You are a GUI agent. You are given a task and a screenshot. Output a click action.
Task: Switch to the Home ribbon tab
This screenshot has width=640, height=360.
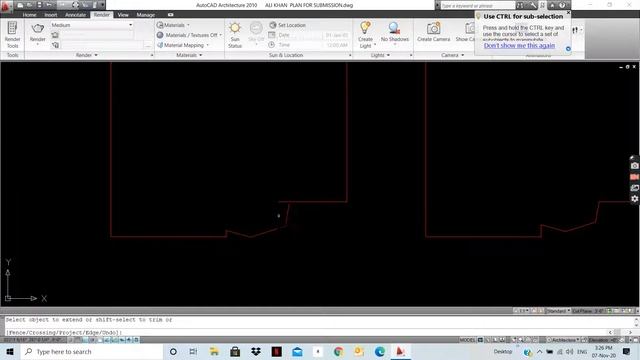(x=29, y=15)
